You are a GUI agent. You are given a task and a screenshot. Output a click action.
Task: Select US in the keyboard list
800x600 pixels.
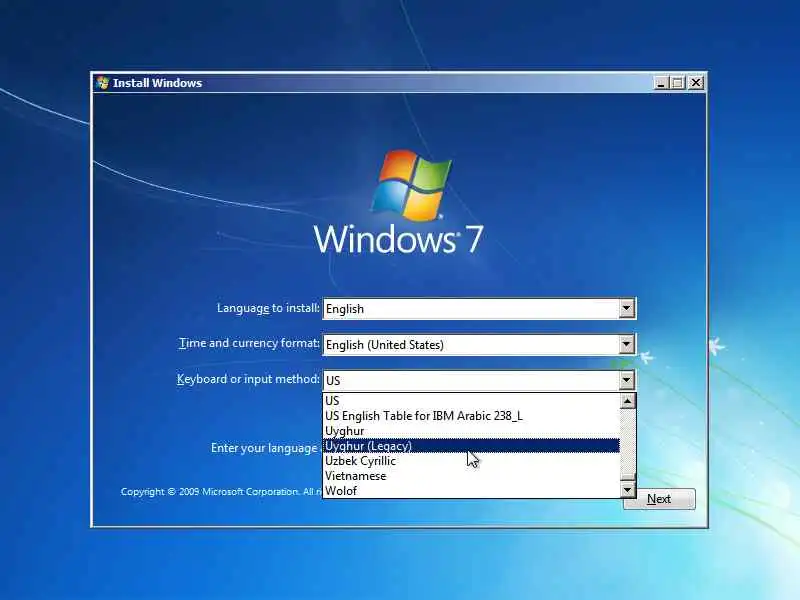point(471,401)
